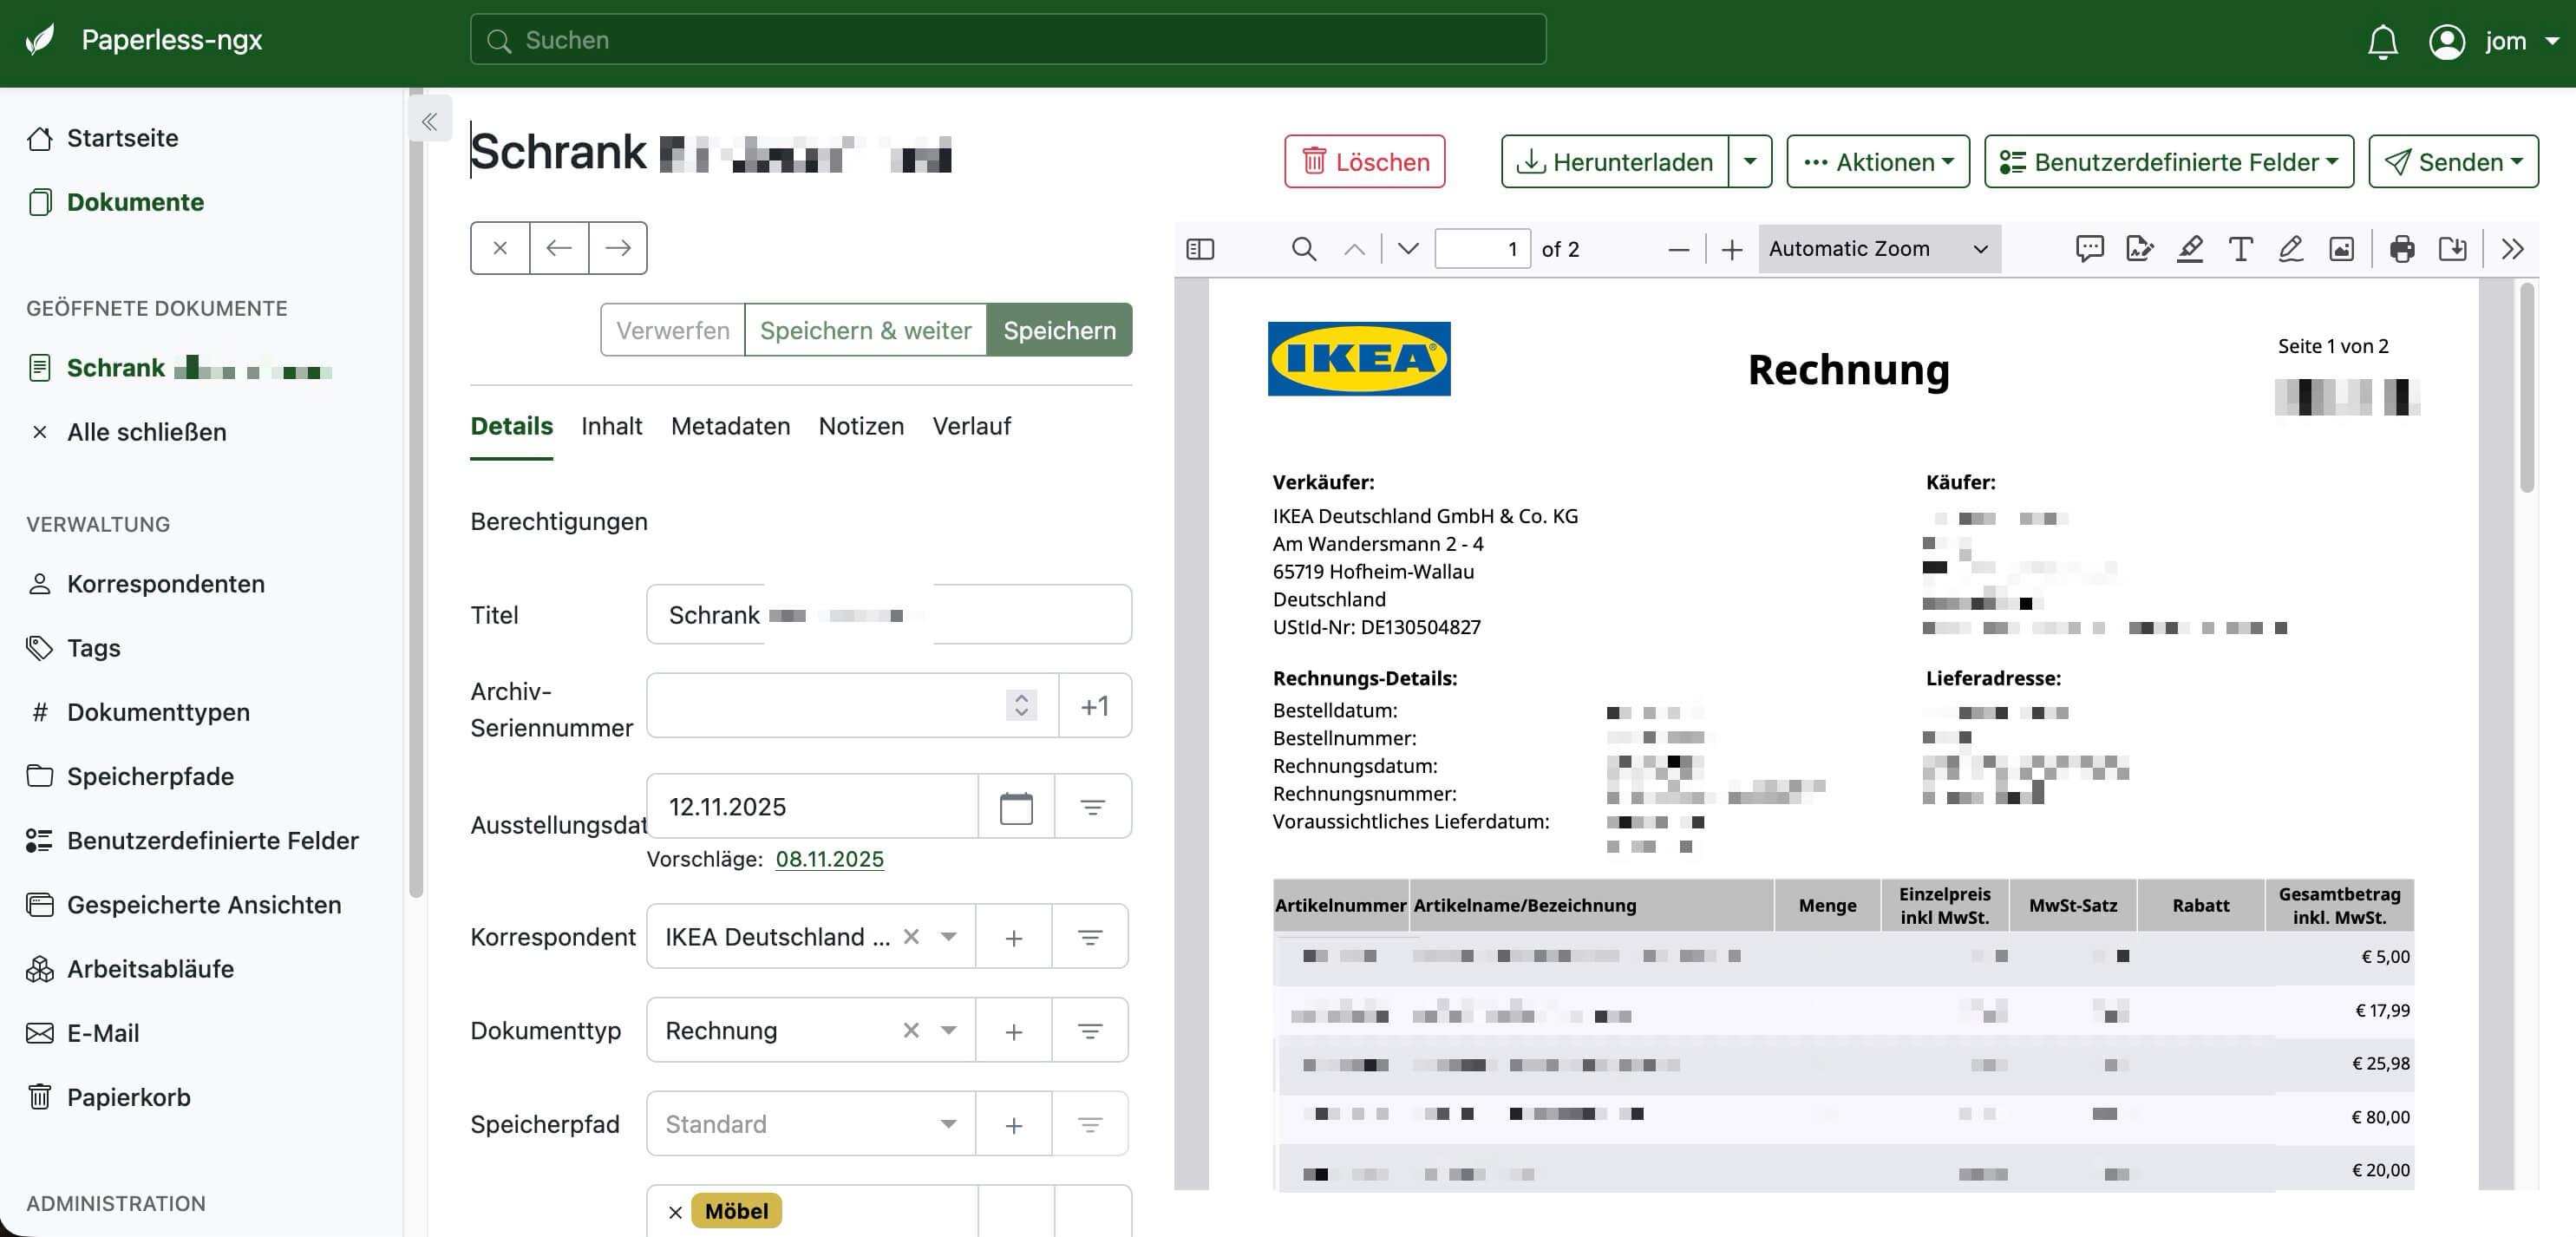Click the PDF find magnifier icon

point(1303,249)
